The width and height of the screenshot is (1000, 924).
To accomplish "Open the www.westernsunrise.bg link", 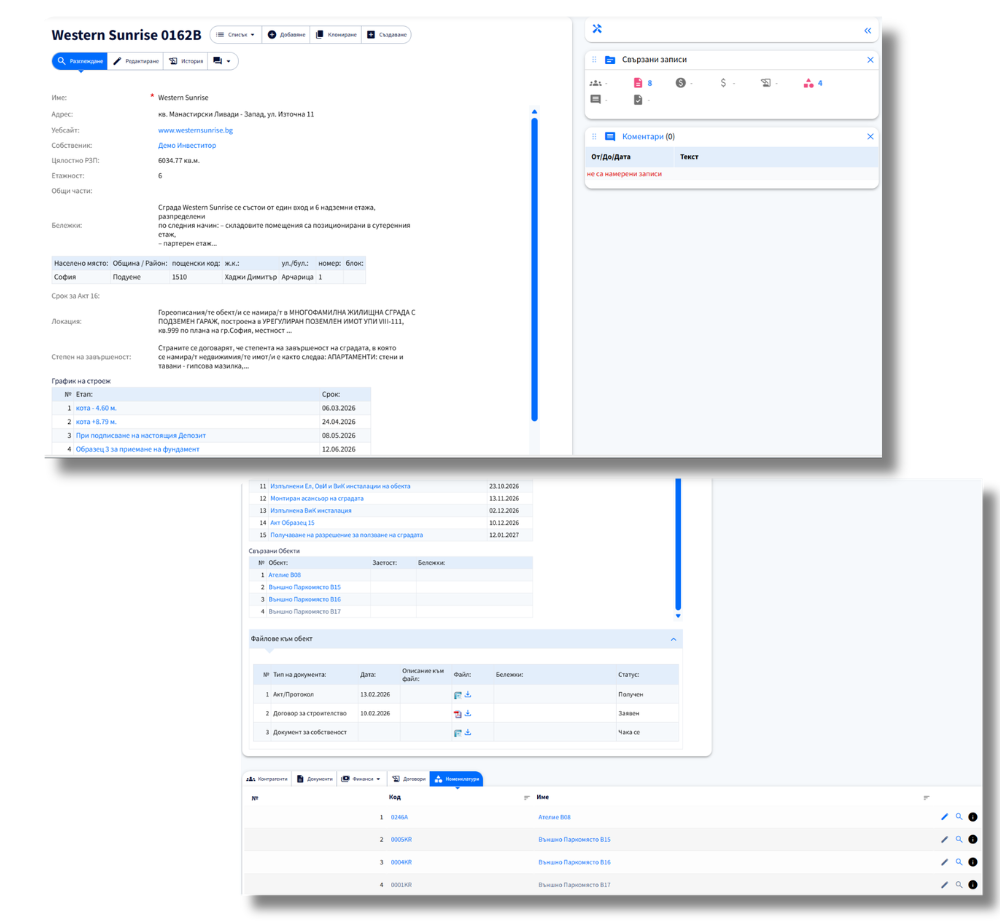I will [195, 130].
